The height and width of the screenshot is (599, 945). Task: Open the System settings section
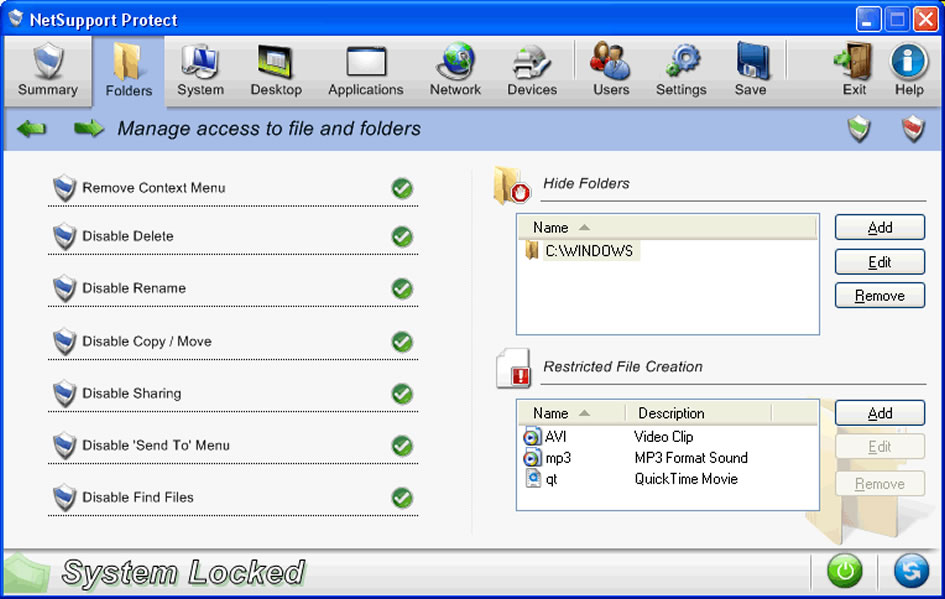click(200, 71)
